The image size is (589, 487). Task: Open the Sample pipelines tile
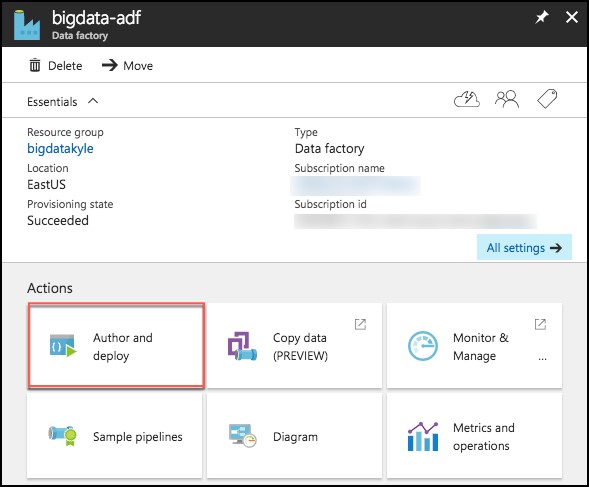click(x=114, y=436)
